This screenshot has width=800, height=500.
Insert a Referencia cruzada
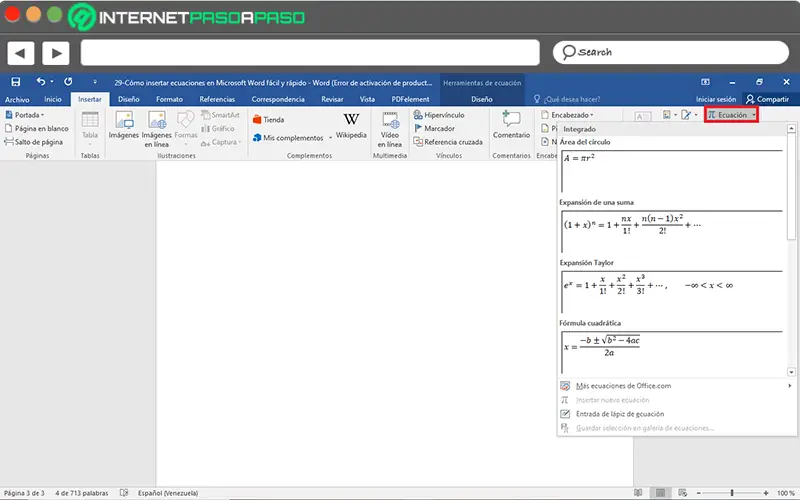pos(448,142)
